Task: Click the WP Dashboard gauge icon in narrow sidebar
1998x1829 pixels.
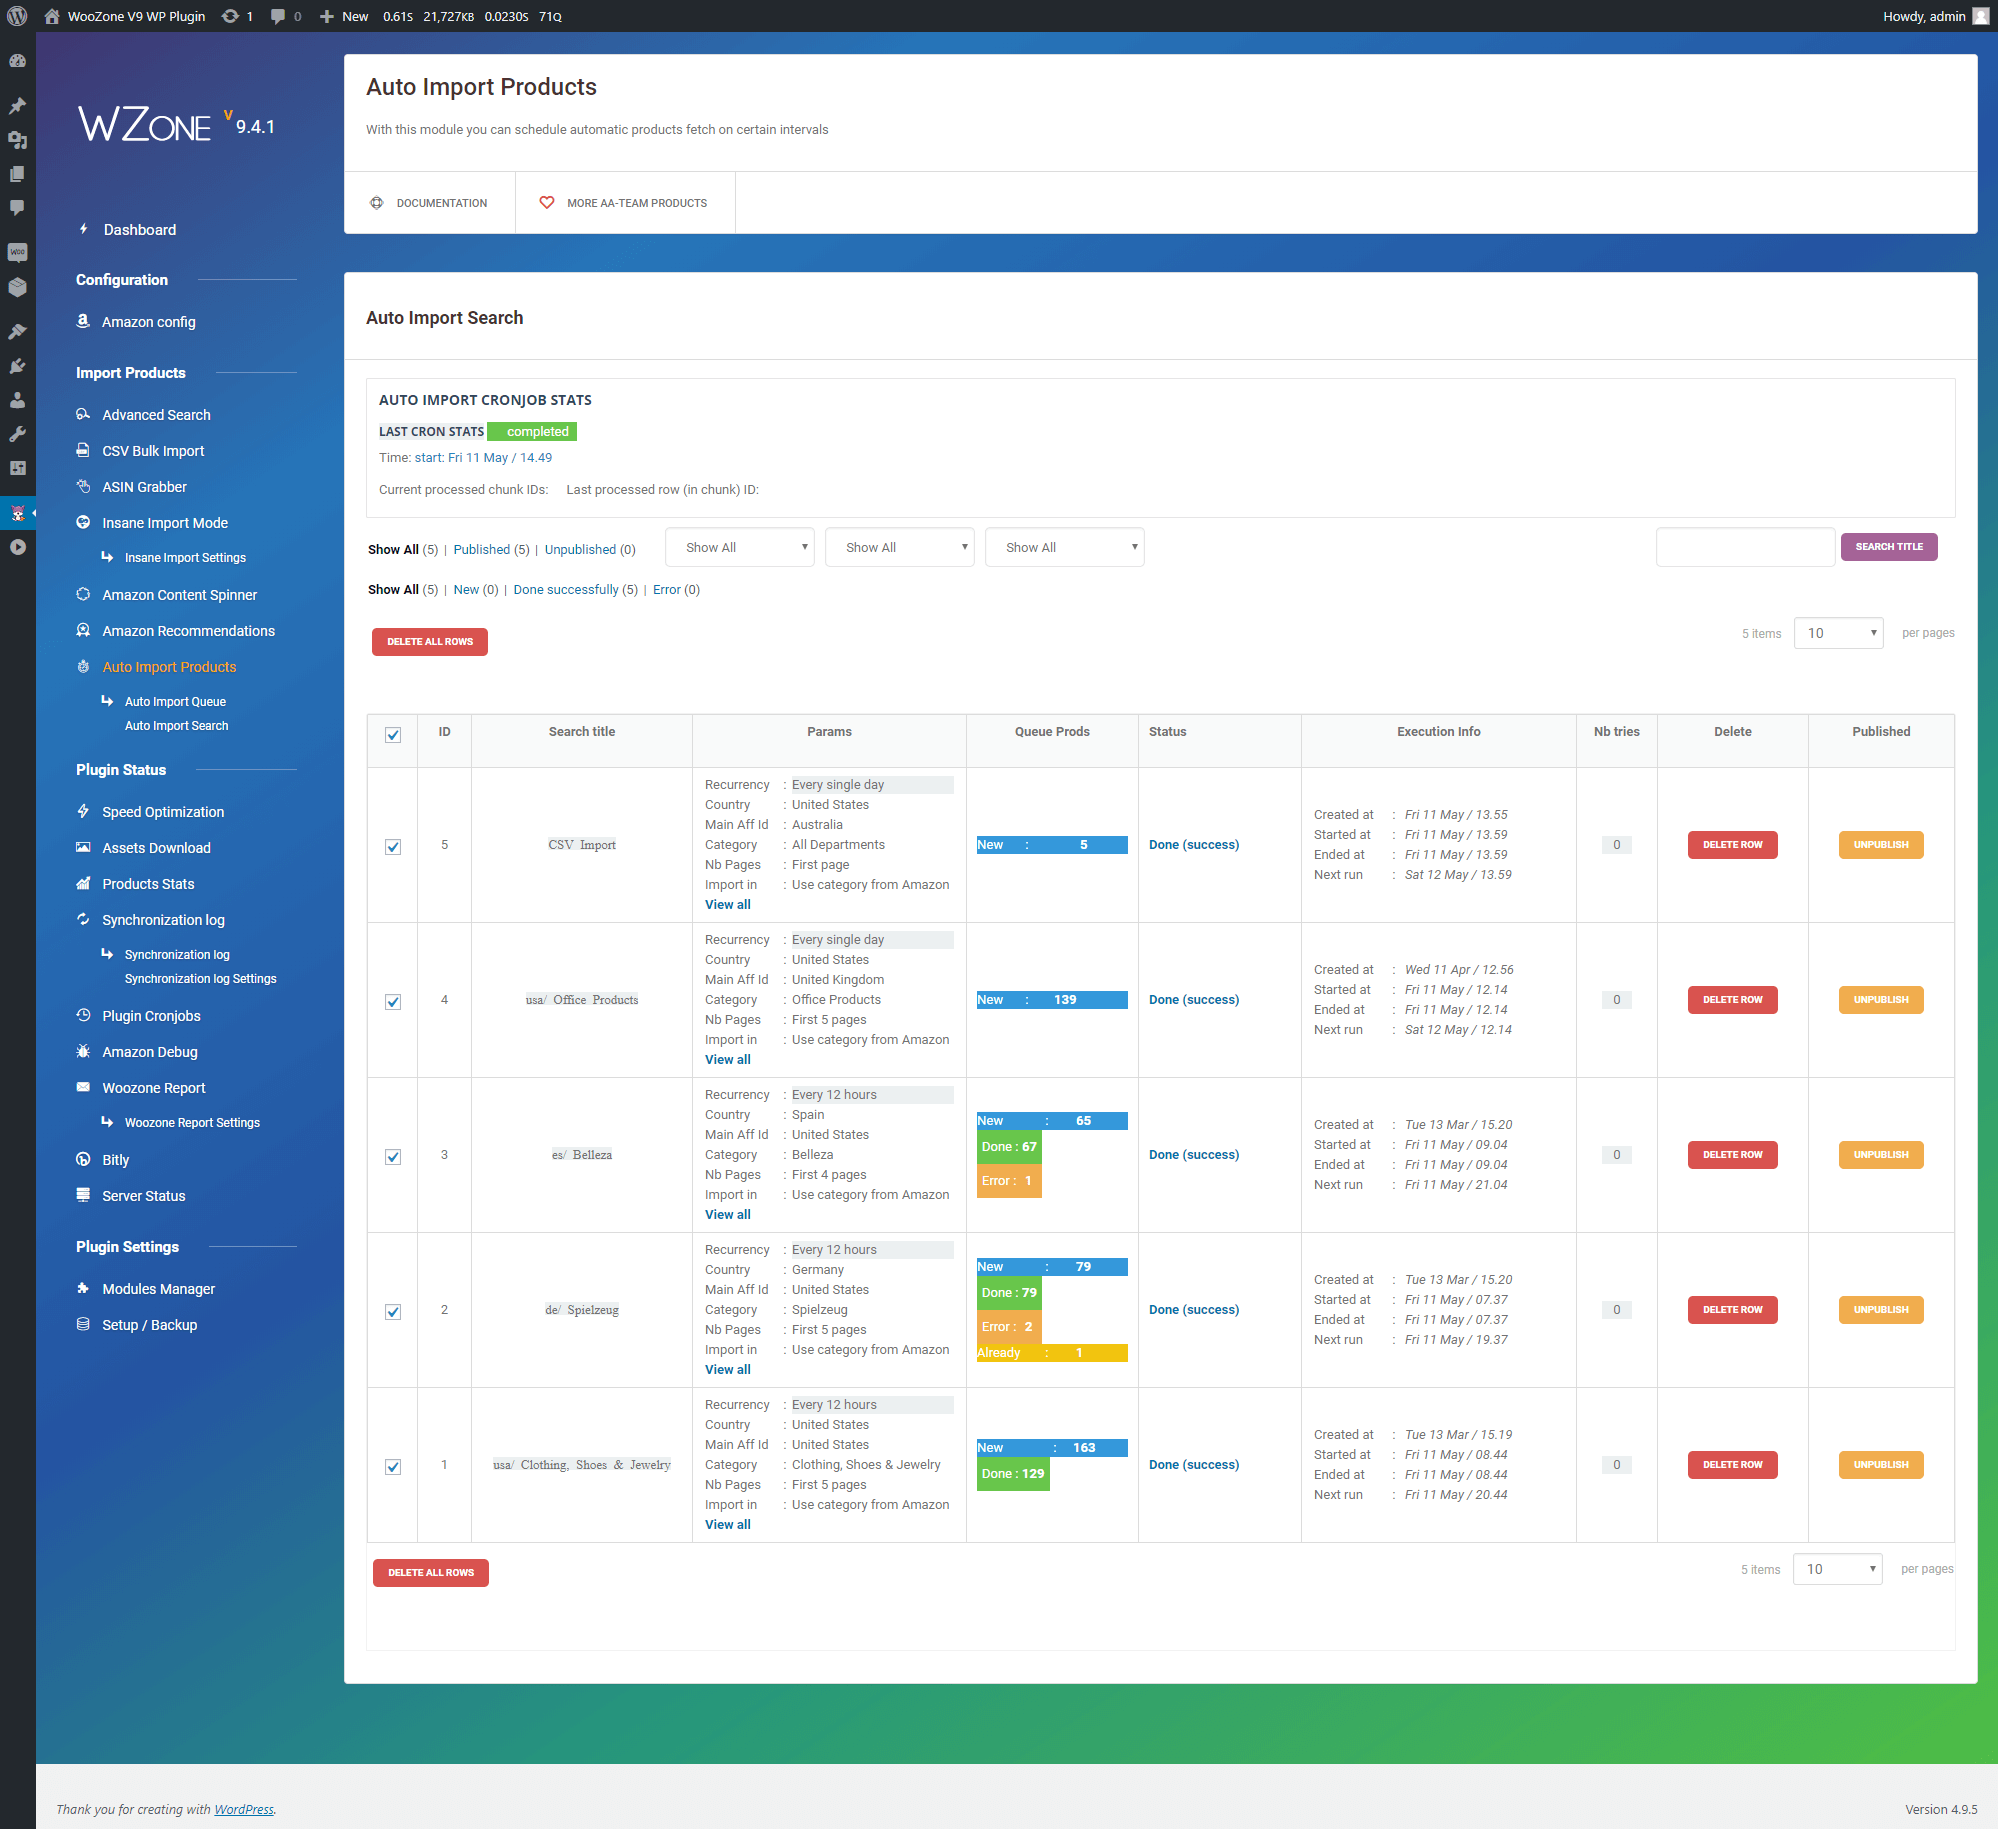Action: click(17, 61)
